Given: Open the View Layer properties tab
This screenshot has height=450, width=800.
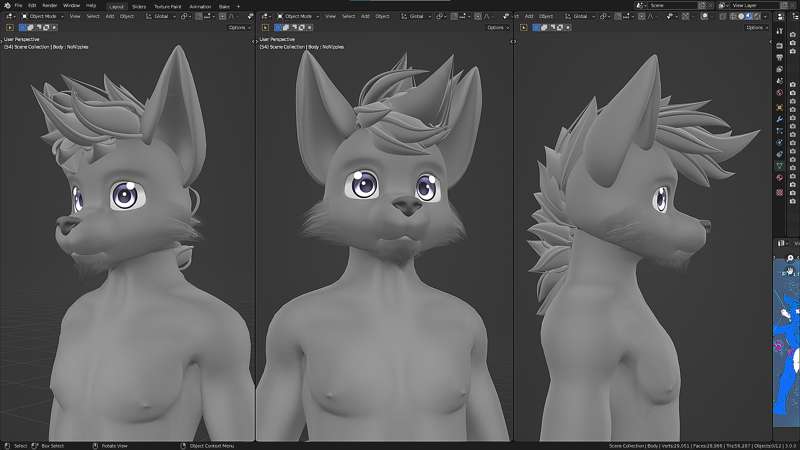Looking at the screenshot, I should pyautogui.click(x=780, y=69).
